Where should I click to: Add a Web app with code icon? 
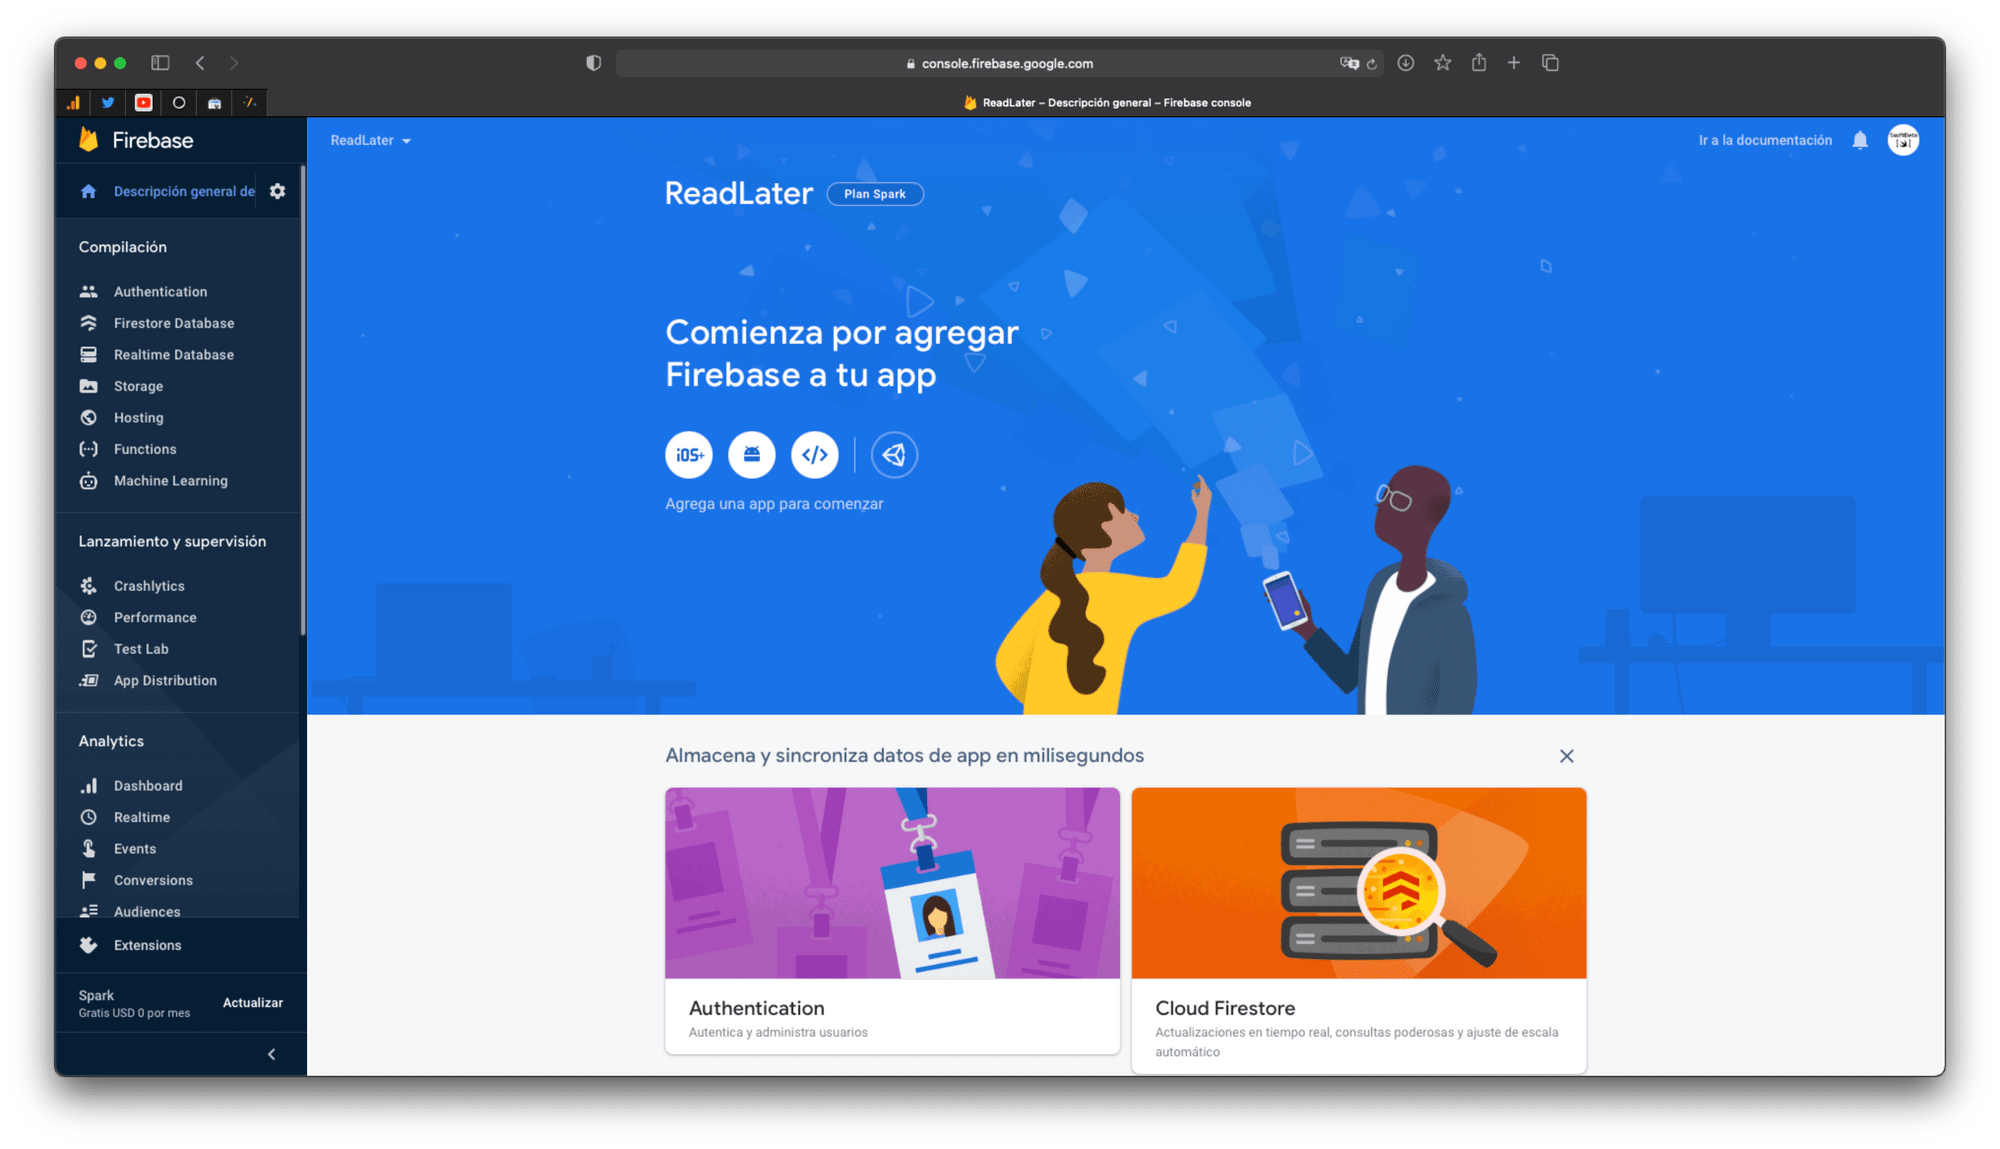(x=815, y=455)
